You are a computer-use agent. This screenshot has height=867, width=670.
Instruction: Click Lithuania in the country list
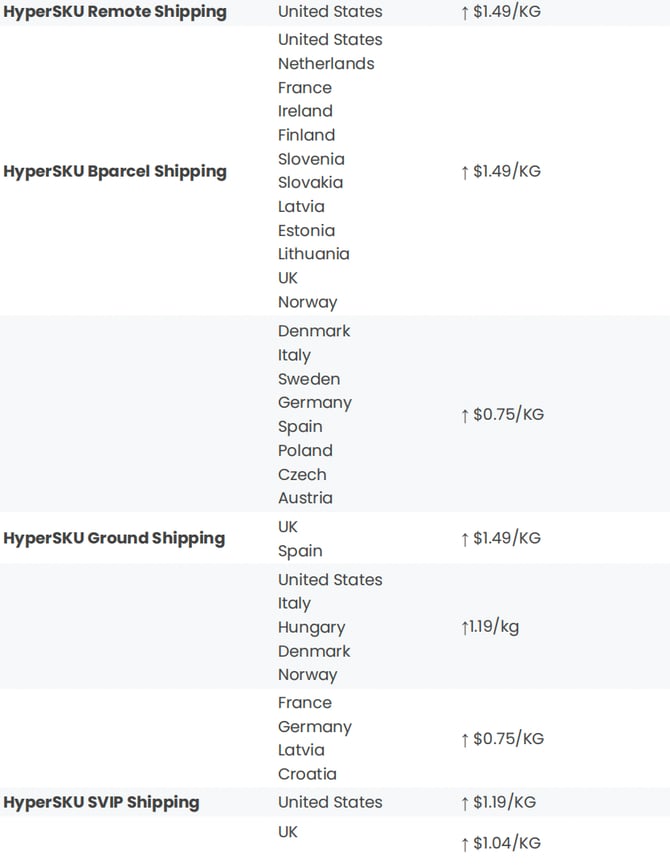314,254
